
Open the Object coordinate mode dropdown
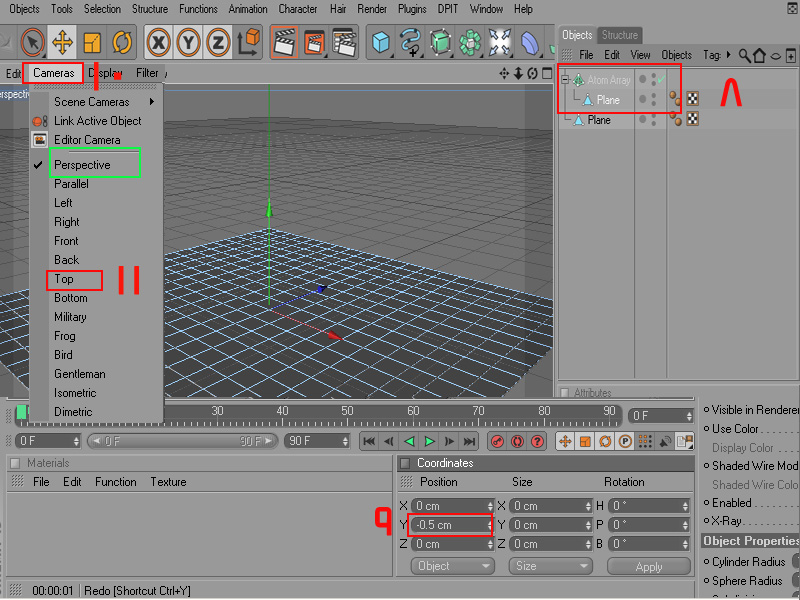point(453,566)
